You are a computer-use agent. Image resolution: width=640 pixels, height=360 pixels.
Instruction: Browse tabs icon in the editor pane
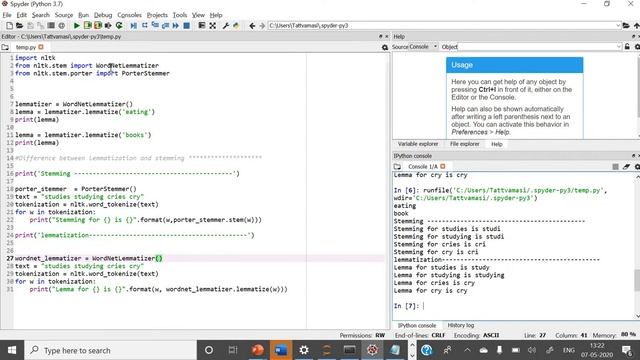(5, 47)
